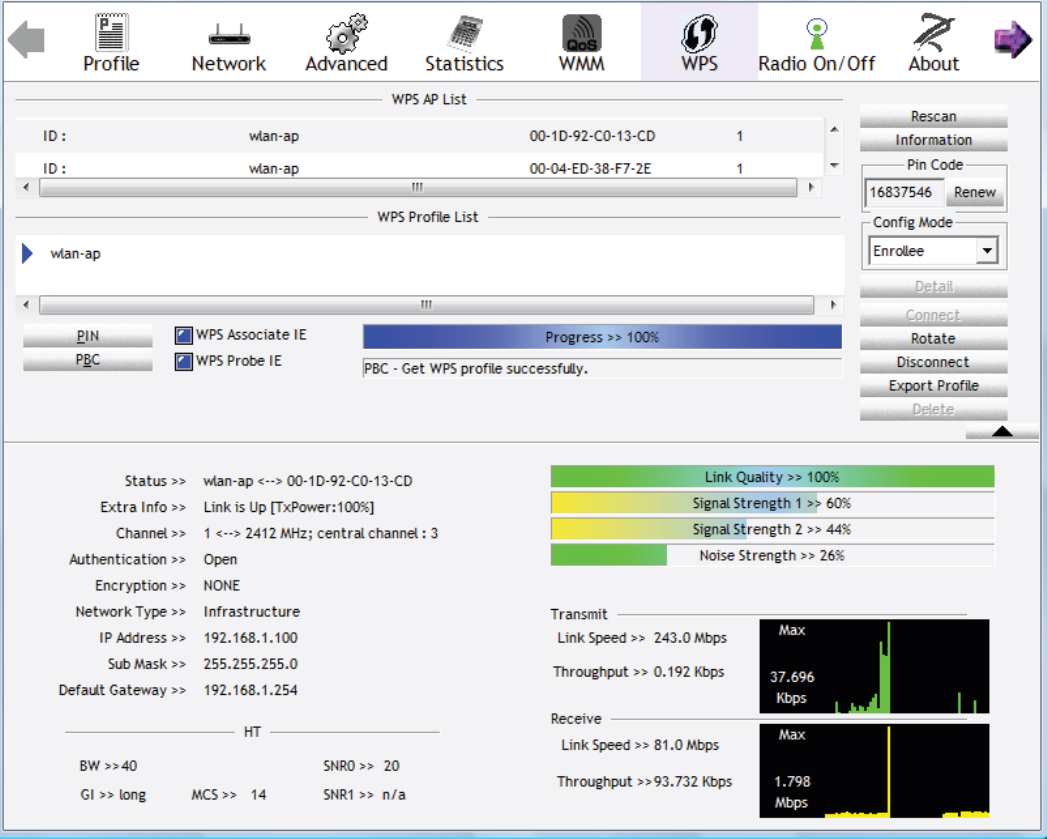Open the Statistics calculator icon

point(464,33)
